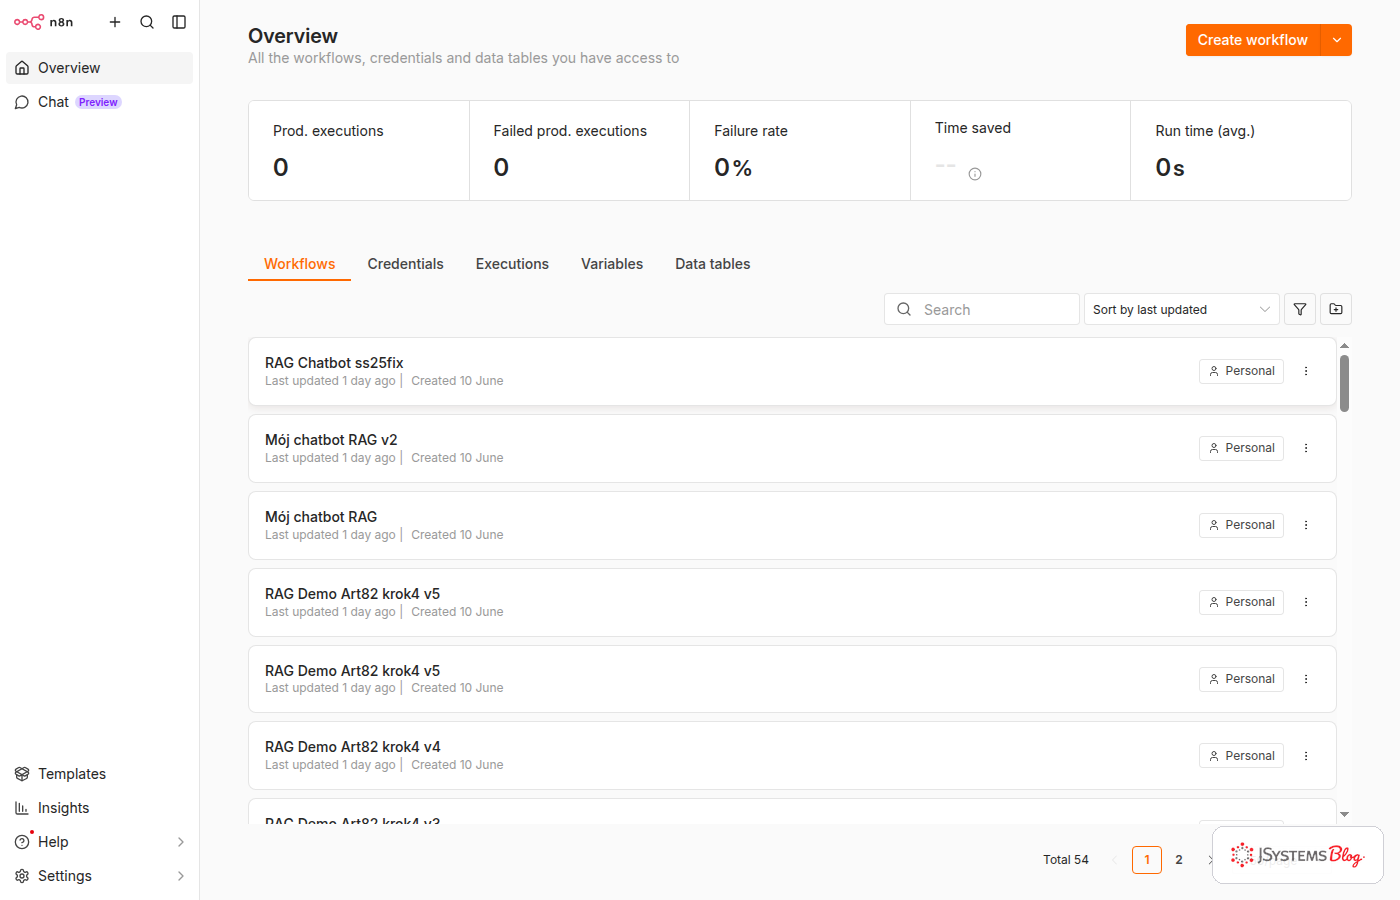Click Personal badge on RAG Demo Art82 krok4 v4
Screen dimensions: 1400x900
tap(1241, 756)
